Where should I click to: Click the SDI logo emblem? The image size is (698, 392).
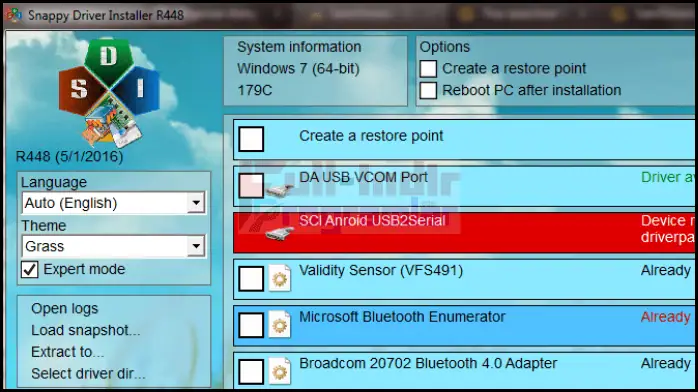pyautogui.click(x=109, y=93)
